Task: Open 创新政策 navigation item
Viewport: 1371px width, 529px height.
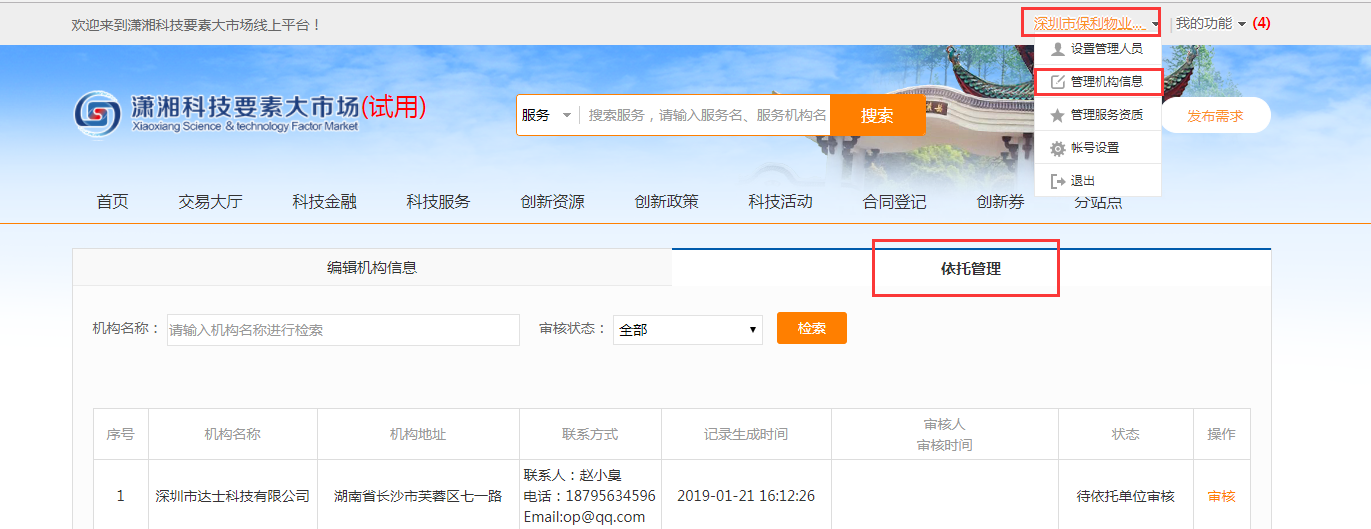Action: tap(667, 202)
